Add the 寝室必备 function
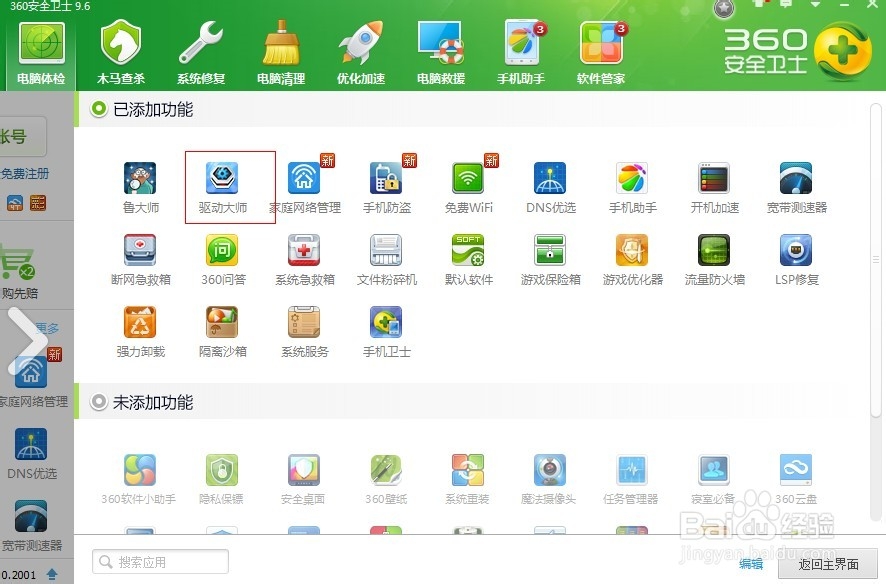The width and height of the screenshot is (886, 584). [713, 479]
